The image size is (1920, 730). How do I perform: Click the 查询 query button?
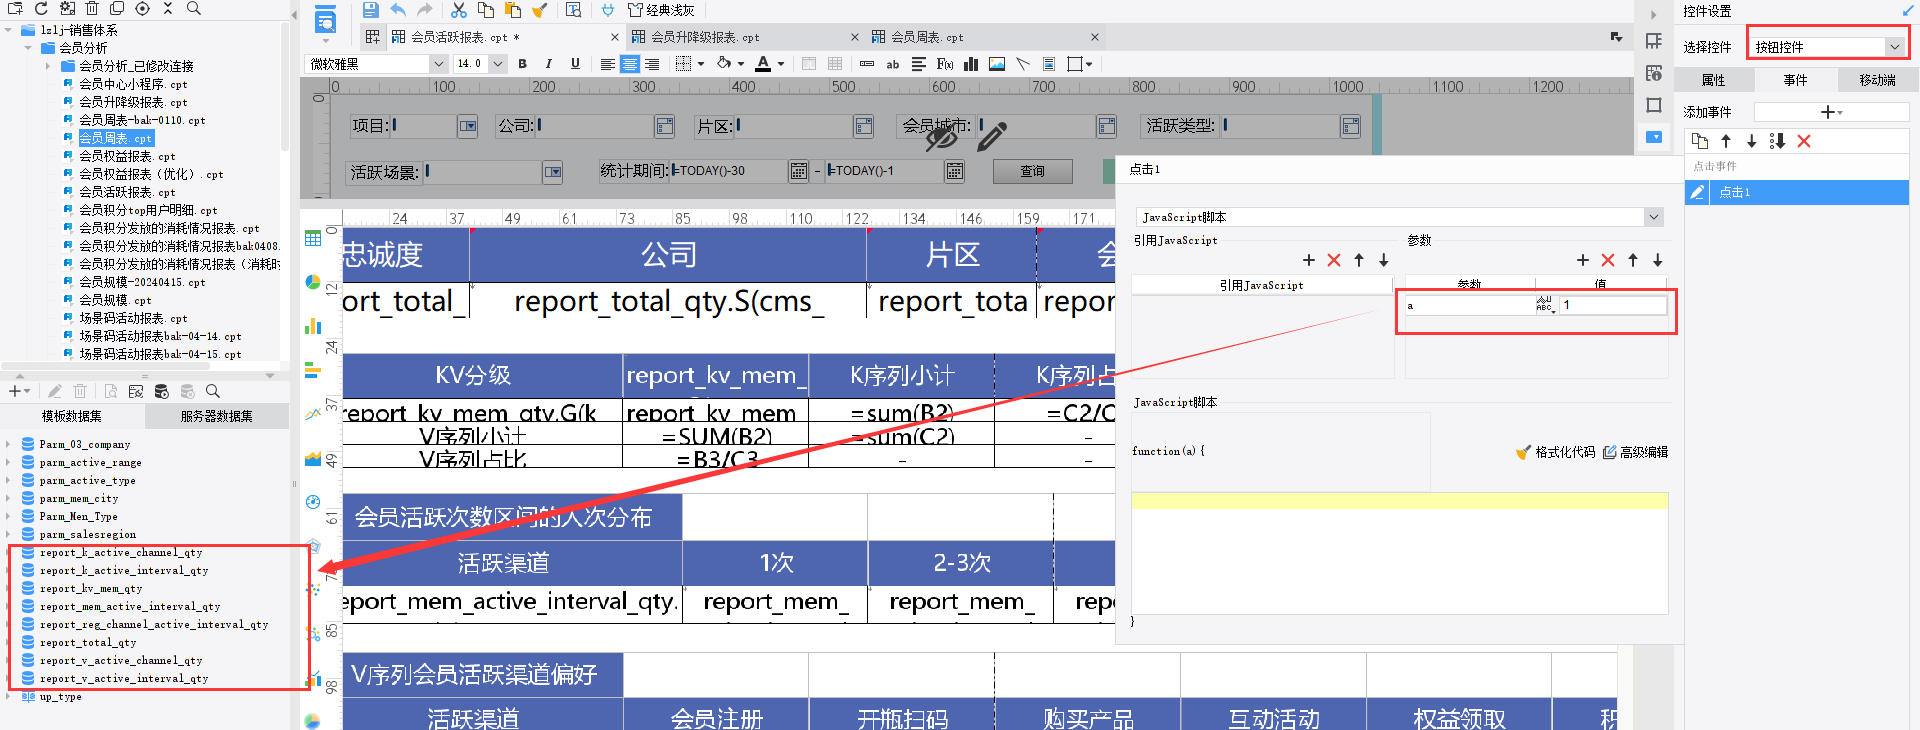tap(1032, 171)
